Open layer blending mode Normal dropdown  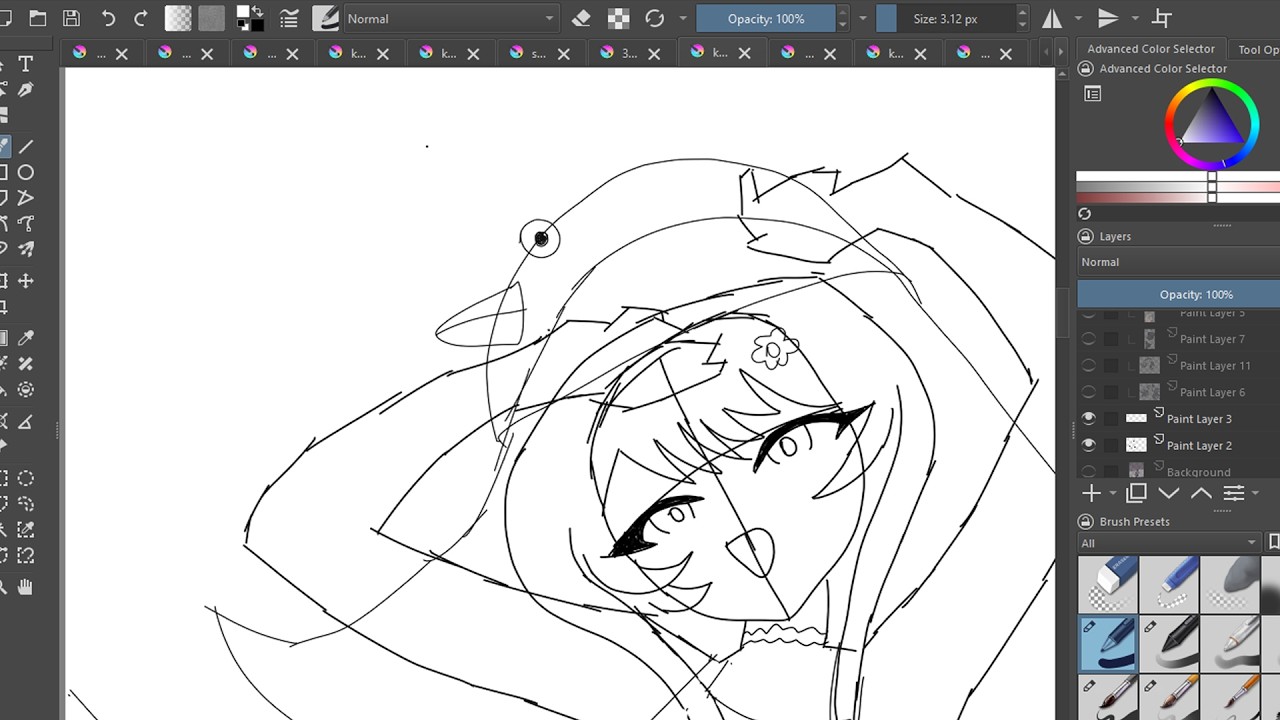click(1178, 262)
